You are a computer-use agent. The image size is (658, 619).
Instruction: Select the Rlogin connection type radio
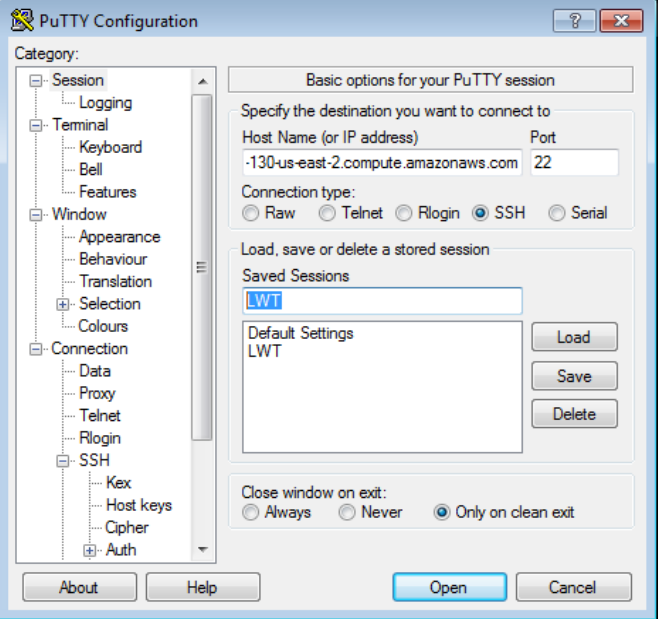[x=403, y=213]
